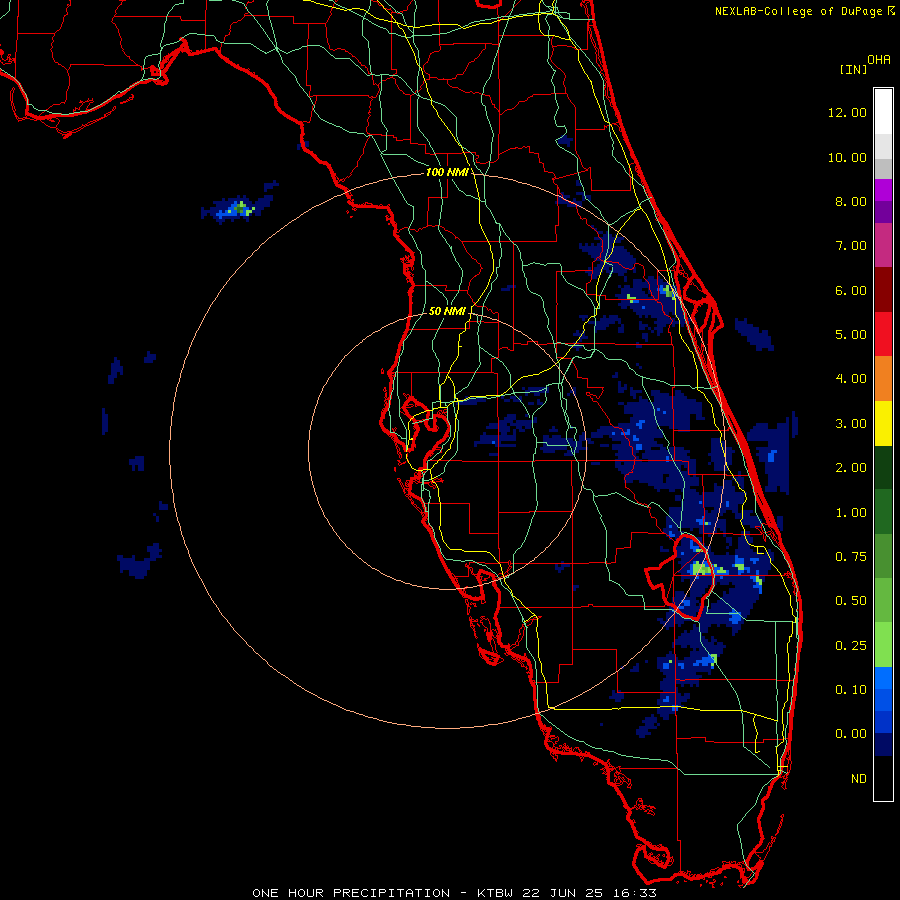The width and height of the screenshot is (900, 900).
Task: Pick the orange legend swatch
Action: [x=883, y=379]
